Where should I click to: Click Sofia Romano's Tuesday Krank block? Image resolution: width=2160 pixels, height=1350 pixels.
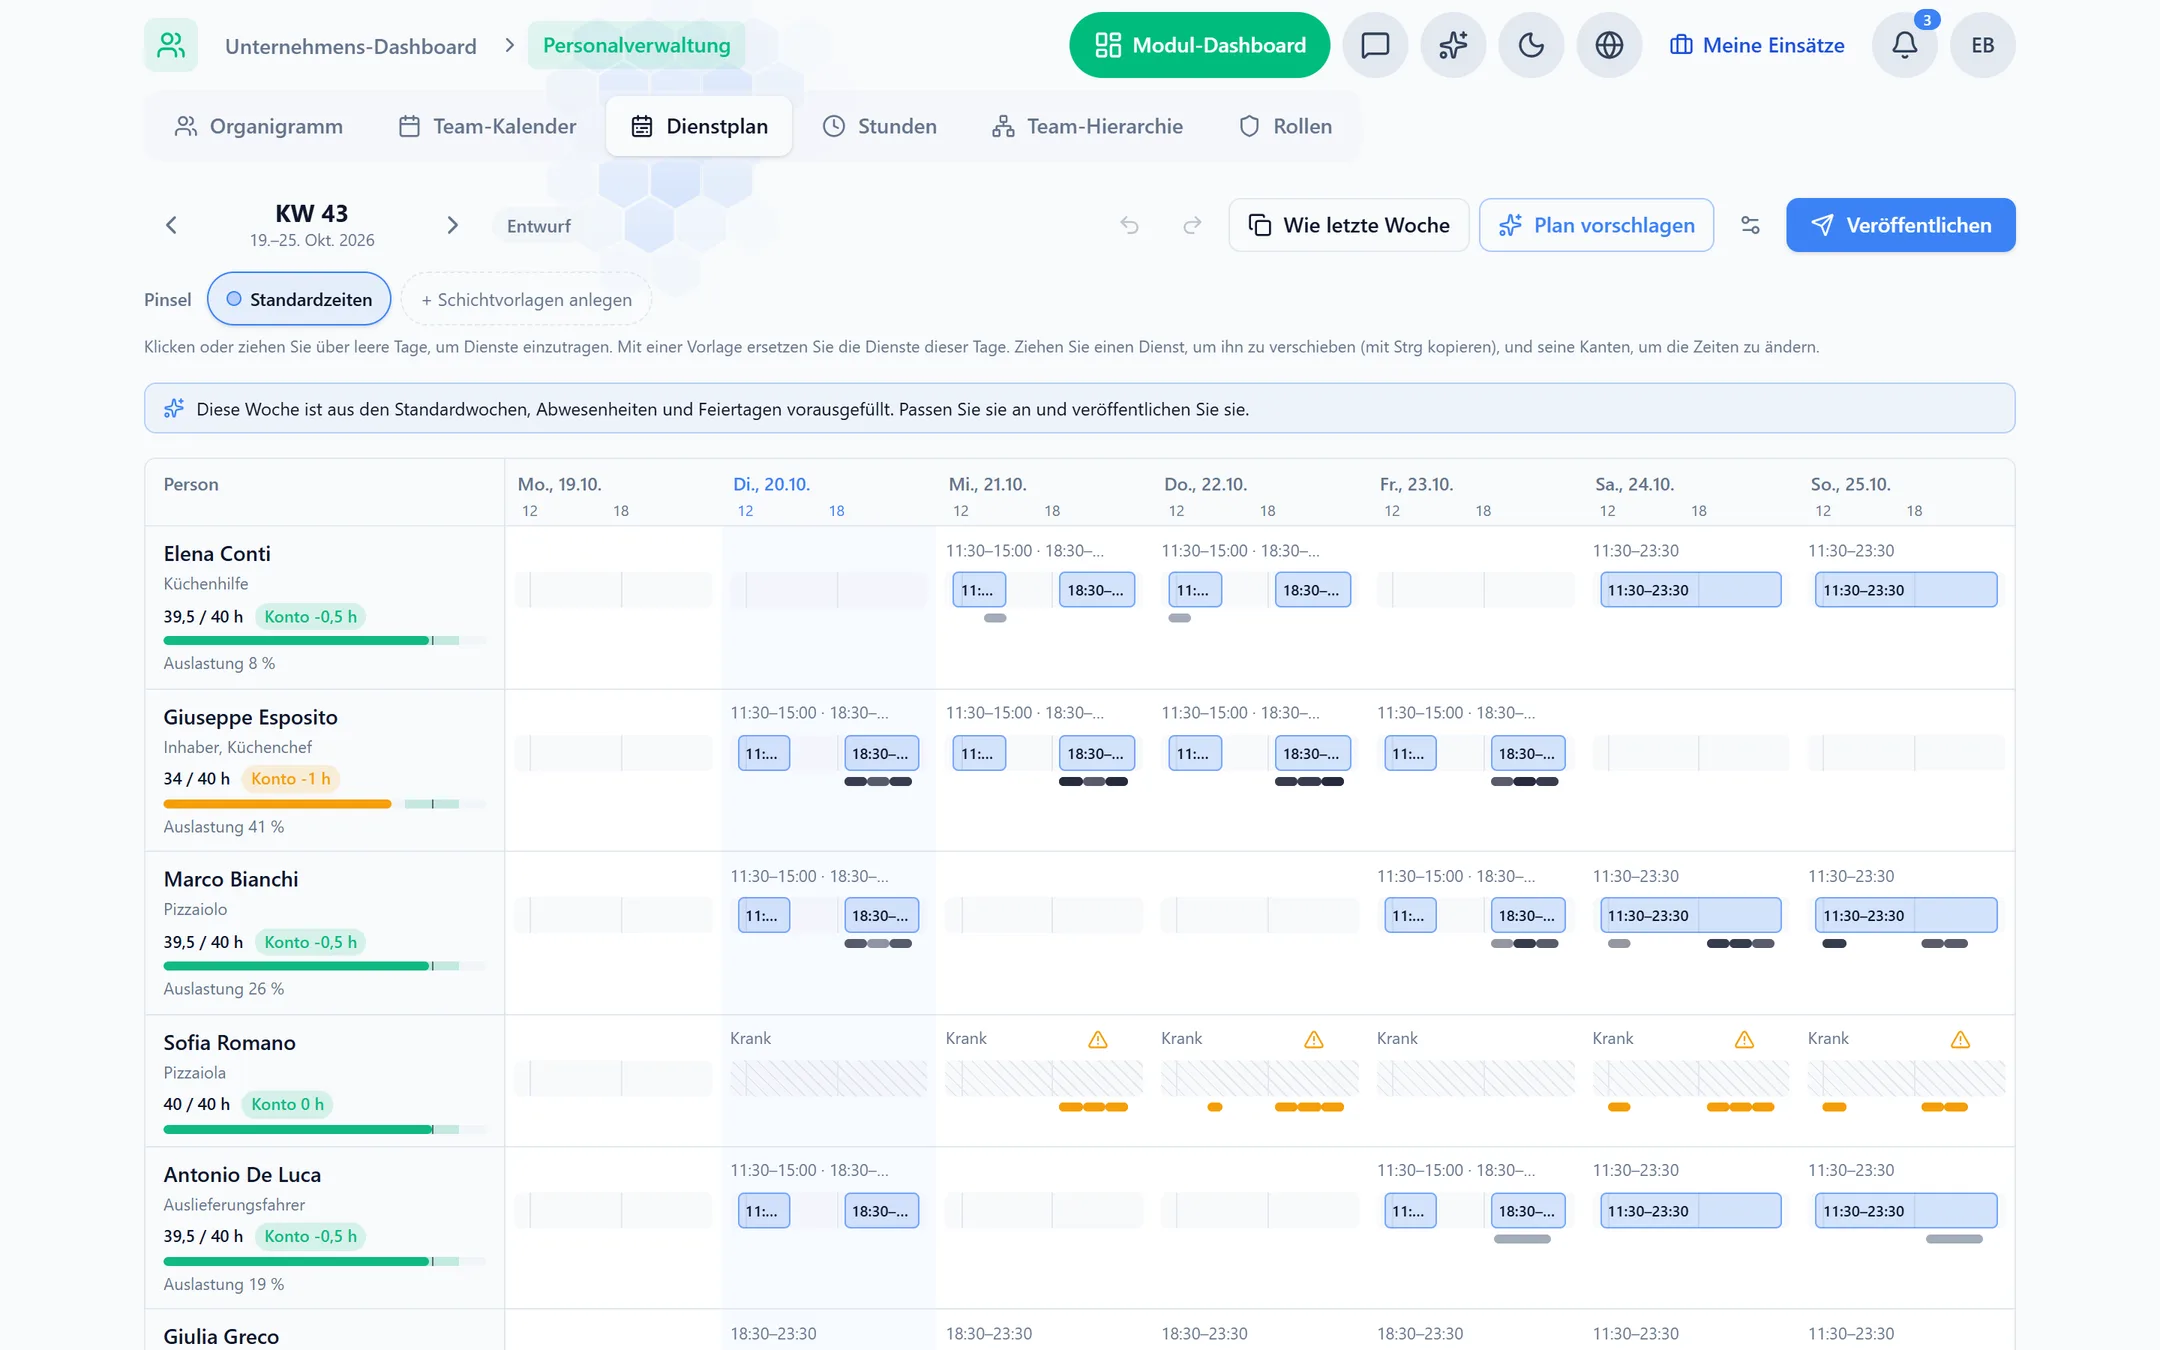tap(828, 1078)
